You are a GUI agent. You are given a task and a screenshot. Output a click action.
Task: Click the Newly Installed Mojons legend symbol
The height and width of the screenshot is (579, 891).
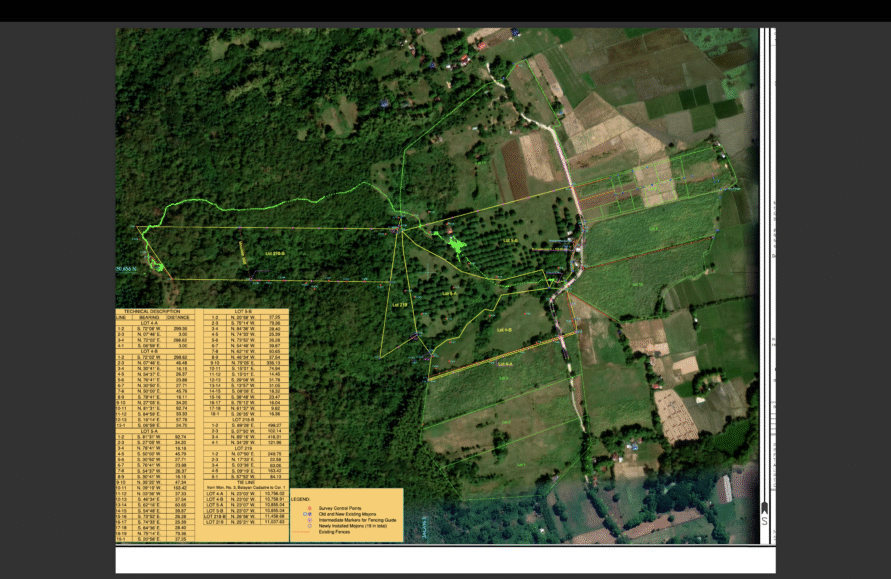click(x=309, y=527)
